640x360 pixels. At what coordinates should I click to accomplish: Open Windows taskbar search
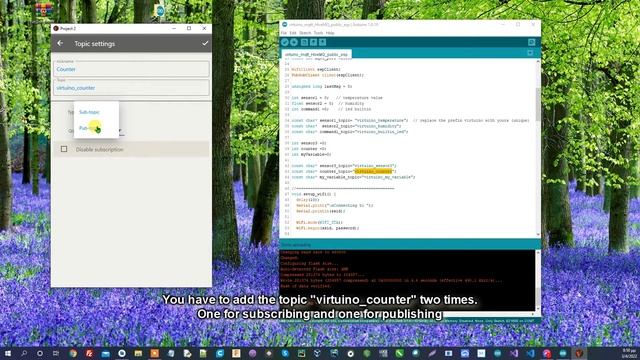click(24, 353)
